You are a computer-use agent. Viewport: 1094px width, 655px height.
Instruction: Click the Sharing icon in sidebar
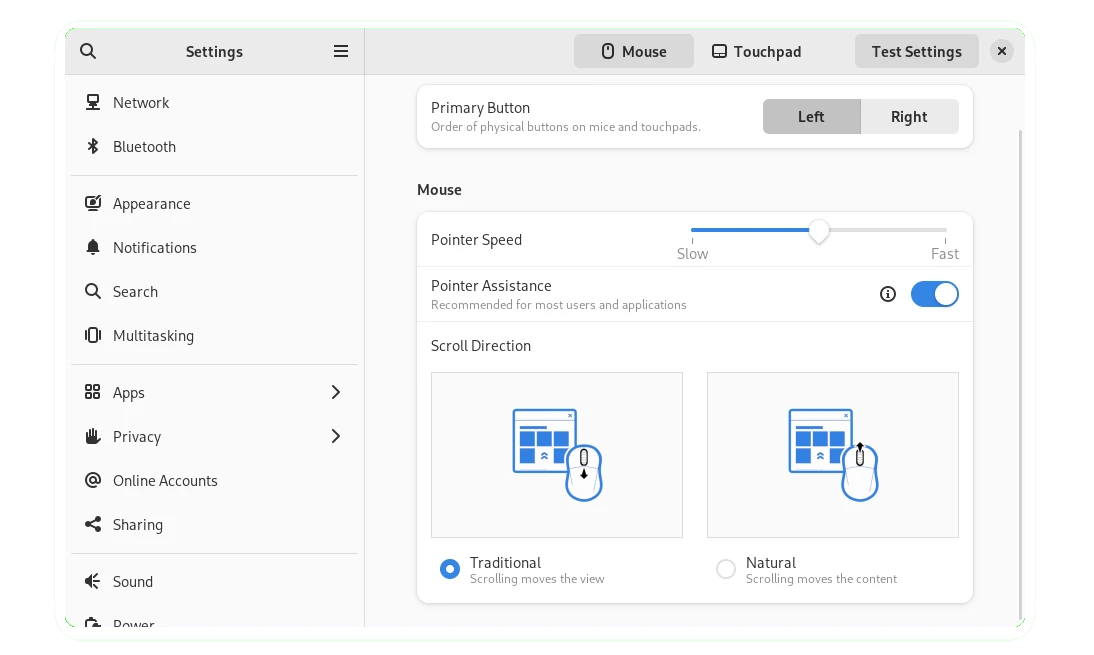pos(93,524)
